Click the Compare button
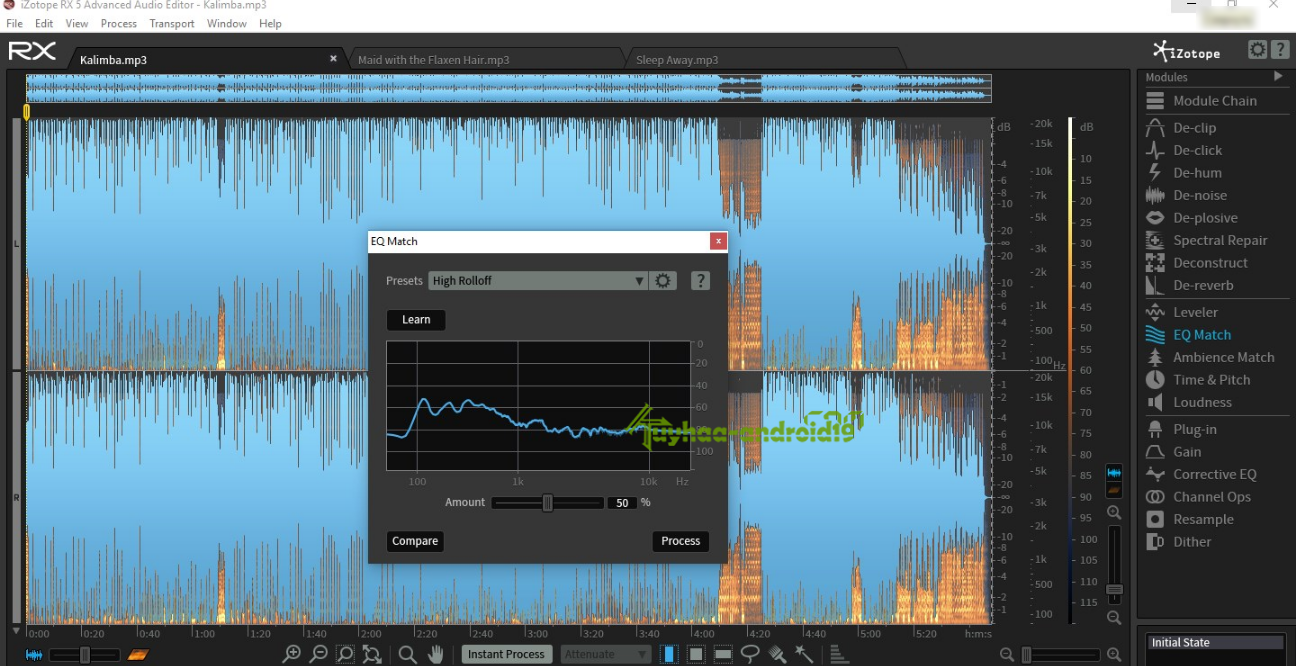The width and height of the screenshot is (1296, 666). tap(415, 541)
